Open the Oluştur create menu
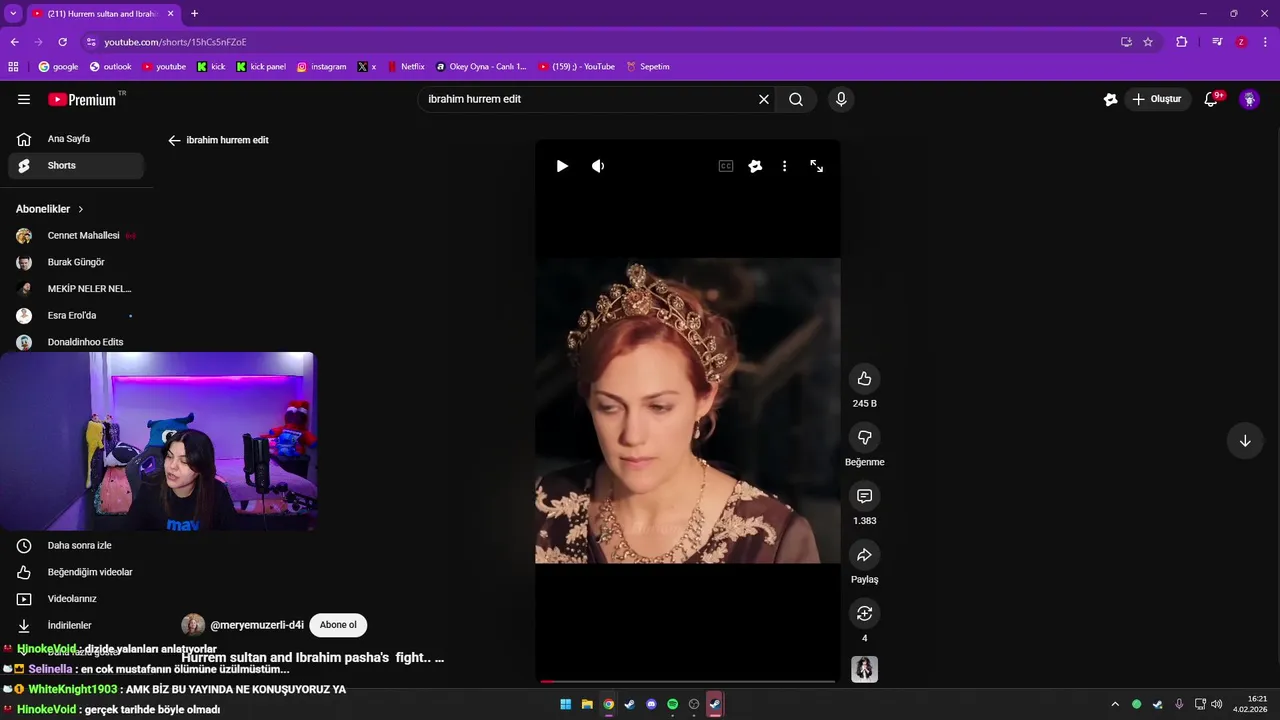The height and width of the screenshot is (720, 1280). click(x=1157, y=99)
